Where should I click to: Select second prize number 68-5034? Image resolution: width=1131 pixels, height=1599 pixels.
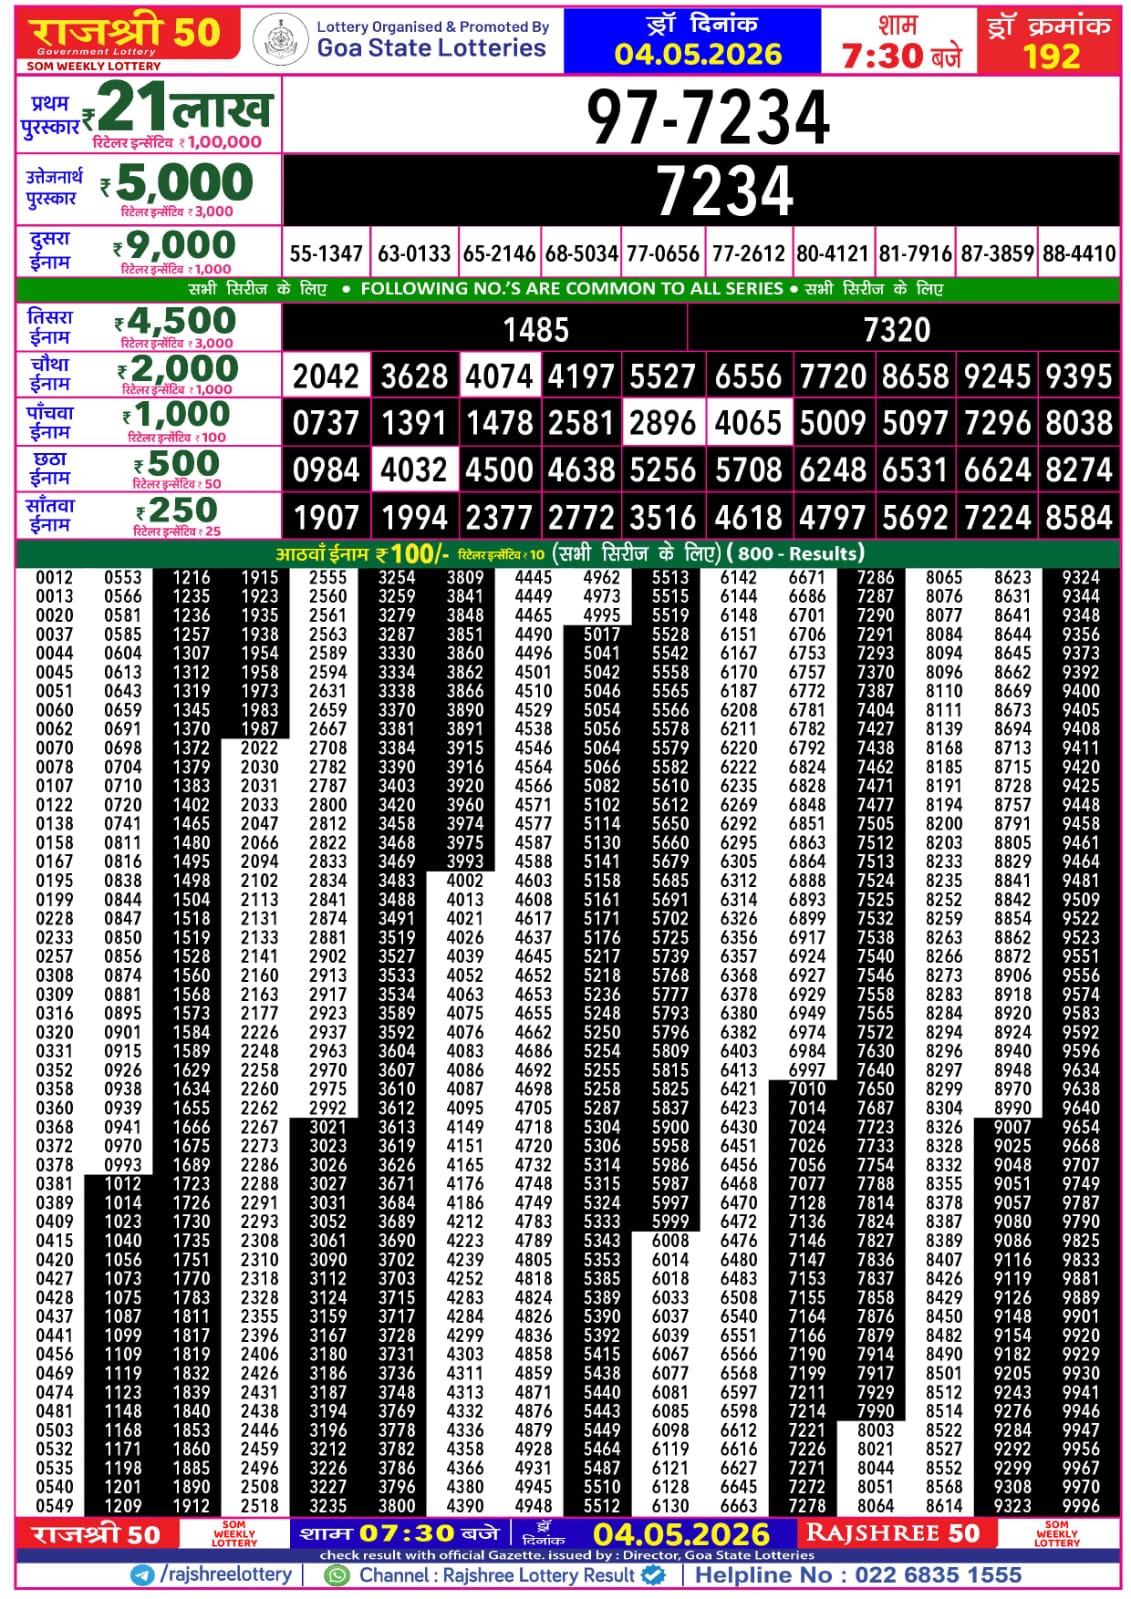(x=581, y=254)
